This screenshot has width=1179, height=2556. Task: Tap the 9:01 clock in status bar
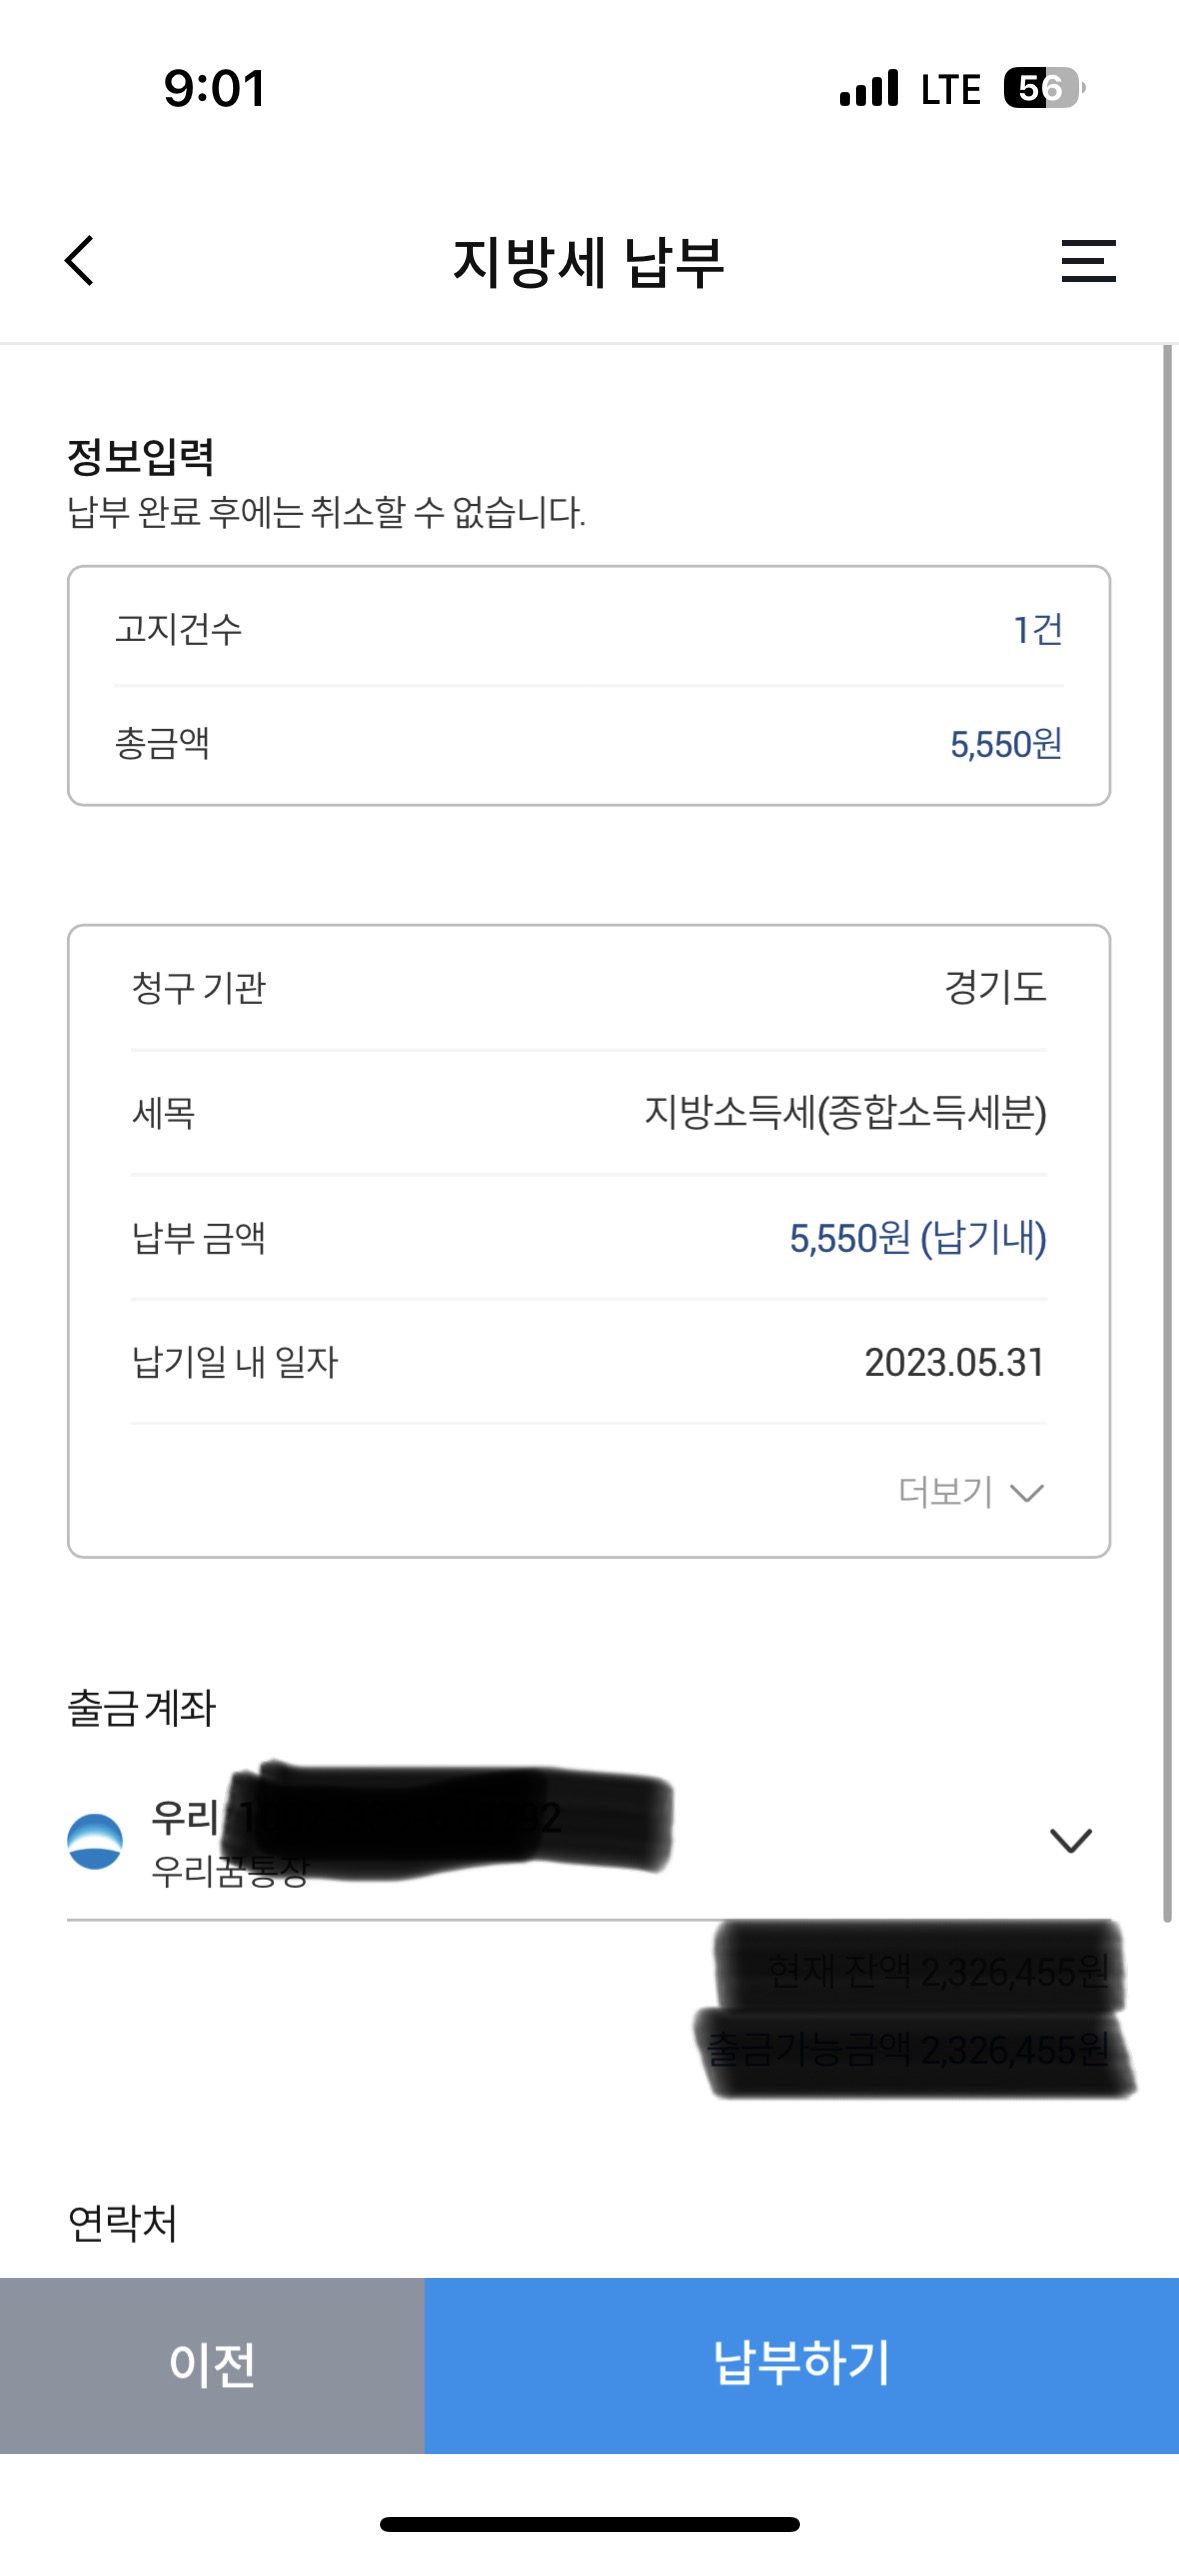(215, 89)
